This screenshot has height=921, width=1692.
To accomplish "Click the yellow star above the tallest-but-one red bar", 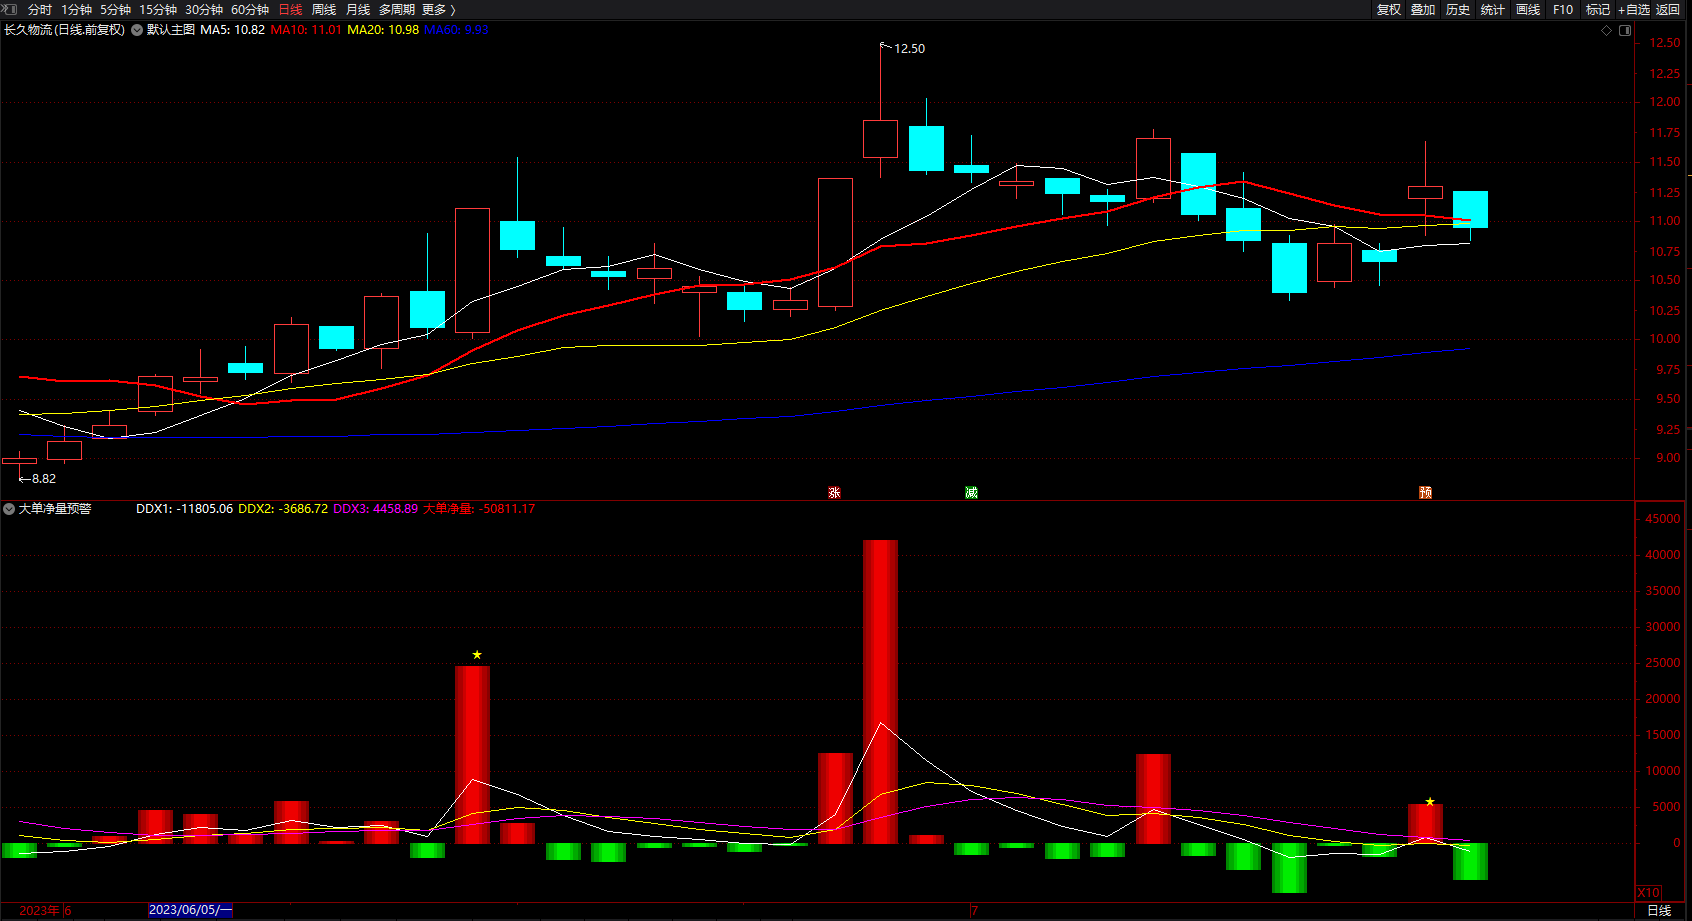I will pos(477,655).
